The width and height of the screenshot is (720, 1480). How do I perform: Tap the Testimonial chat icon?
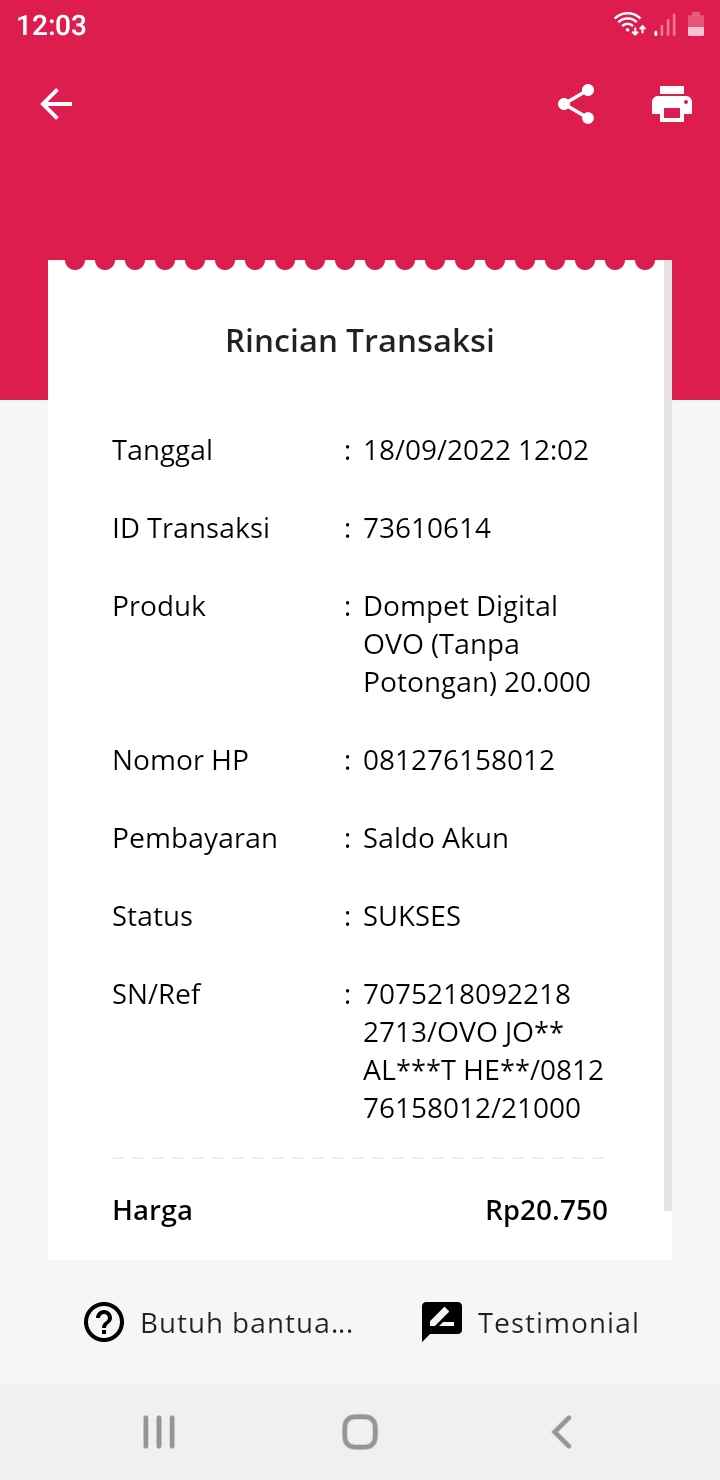(441, 1323)
